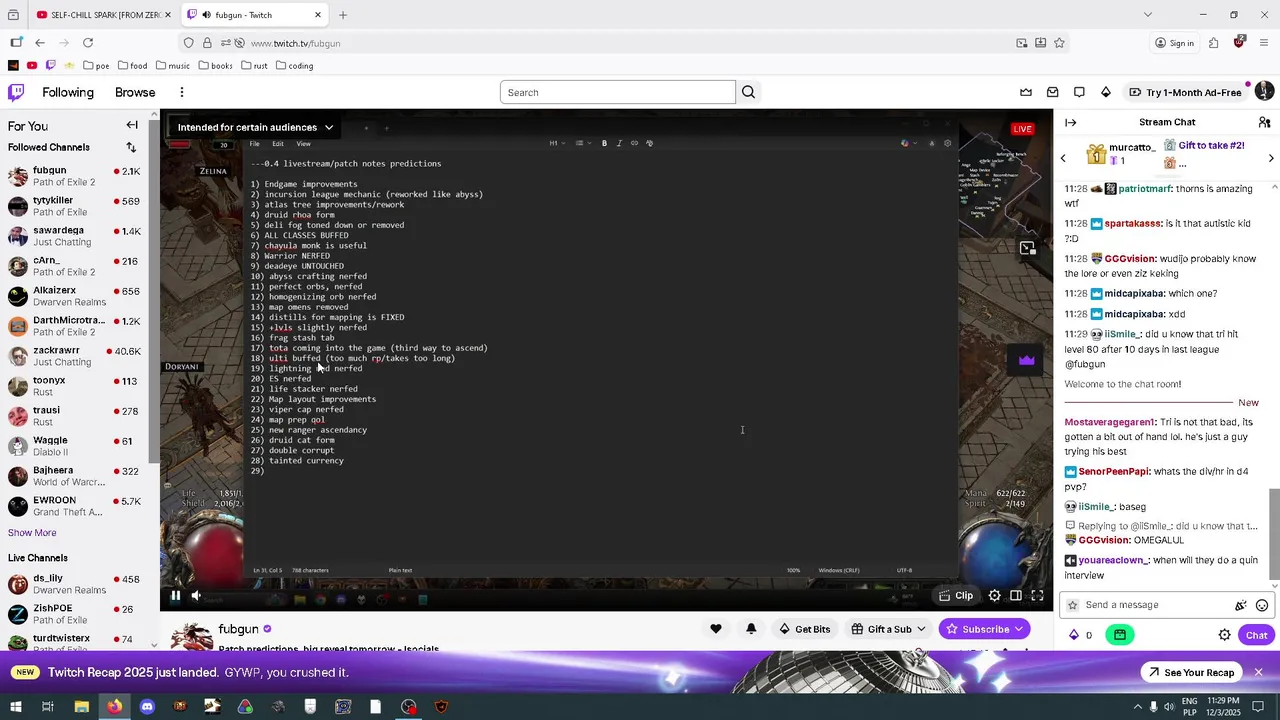1280x720 pixels.
Task: Click the purple Chat send button
Action: [x=1256, y=635]
